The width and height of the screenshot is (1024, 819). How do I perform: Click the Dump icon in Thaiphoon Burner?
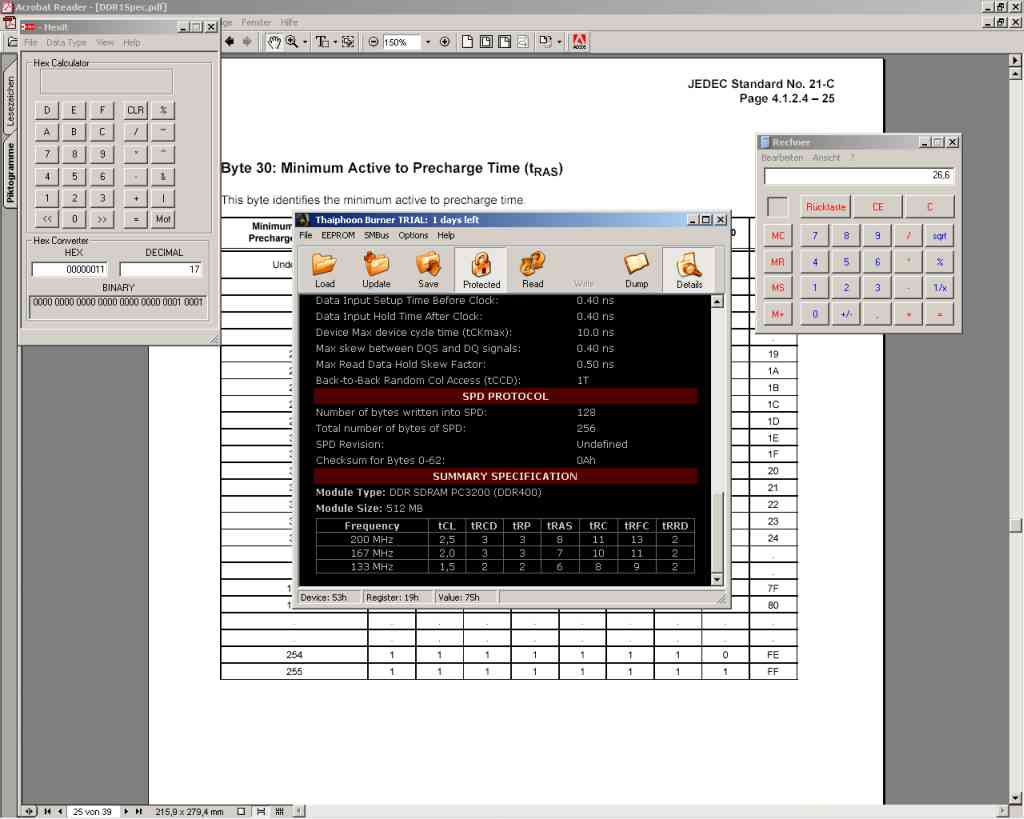(636, 269)
